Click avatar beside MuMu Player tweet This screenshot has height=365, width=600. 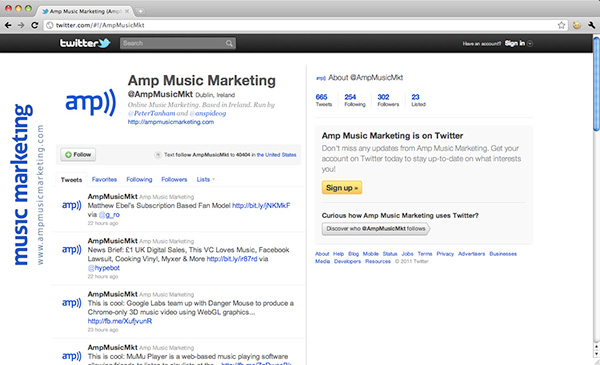pos(72,356)
